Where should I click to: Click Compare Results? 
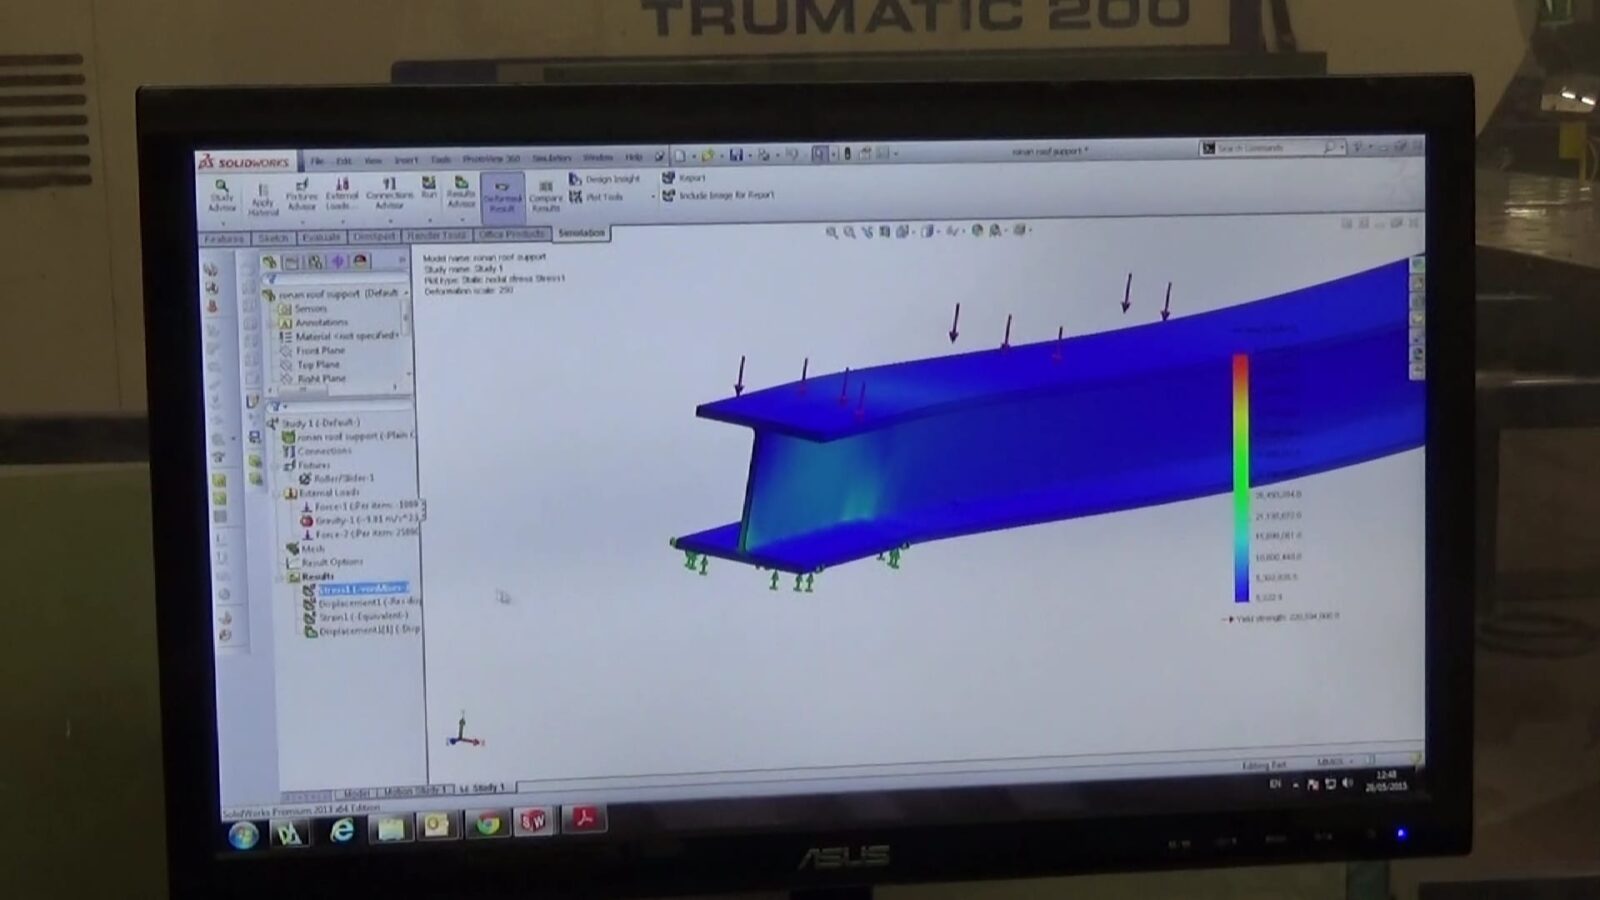pyautogui.click(x=545, y=196)
